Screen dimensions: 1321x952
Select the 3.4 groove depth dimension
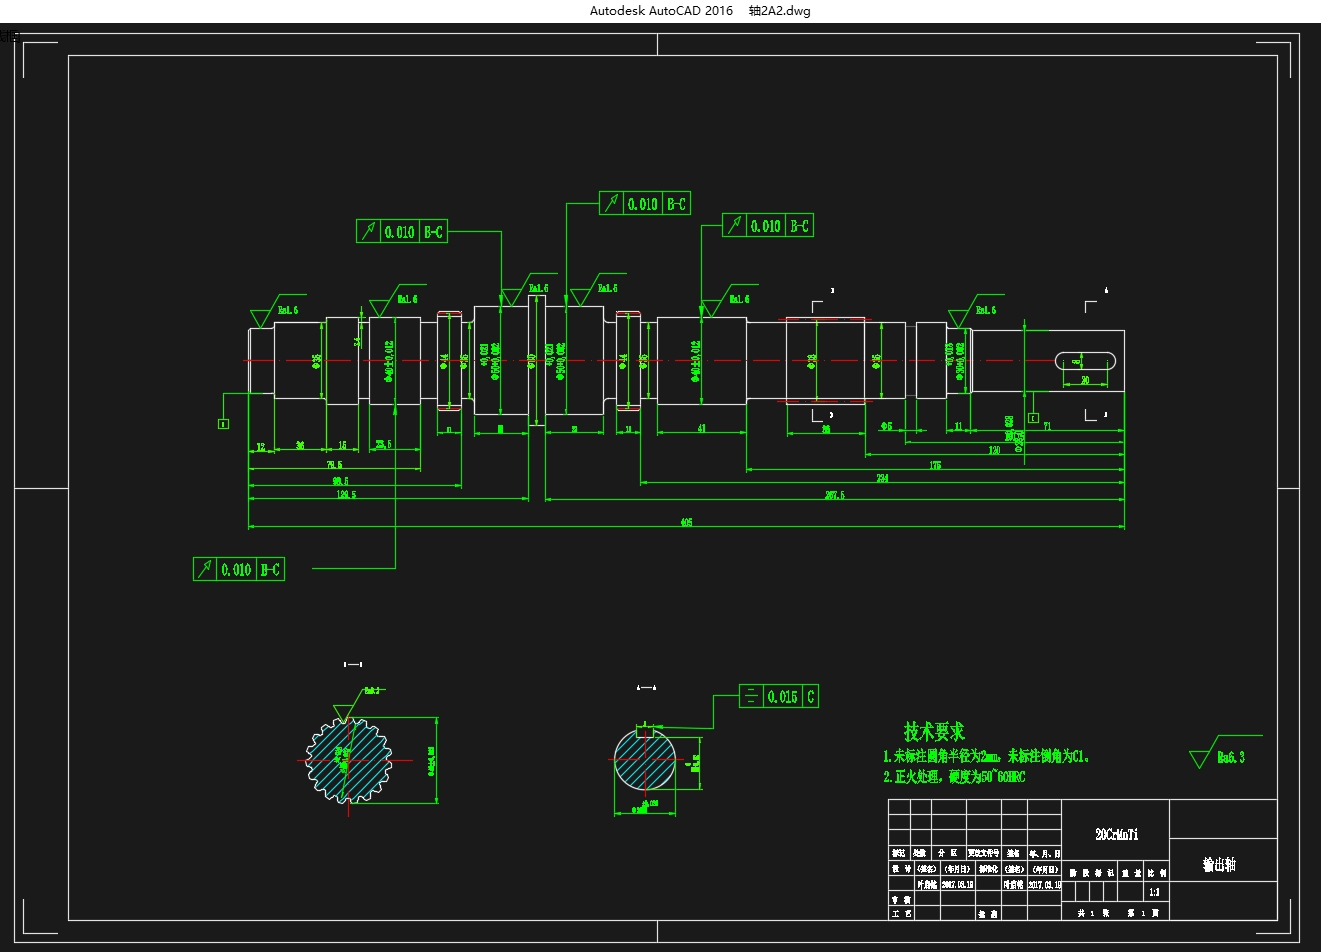pyautogui.click(x=357, y=342)
